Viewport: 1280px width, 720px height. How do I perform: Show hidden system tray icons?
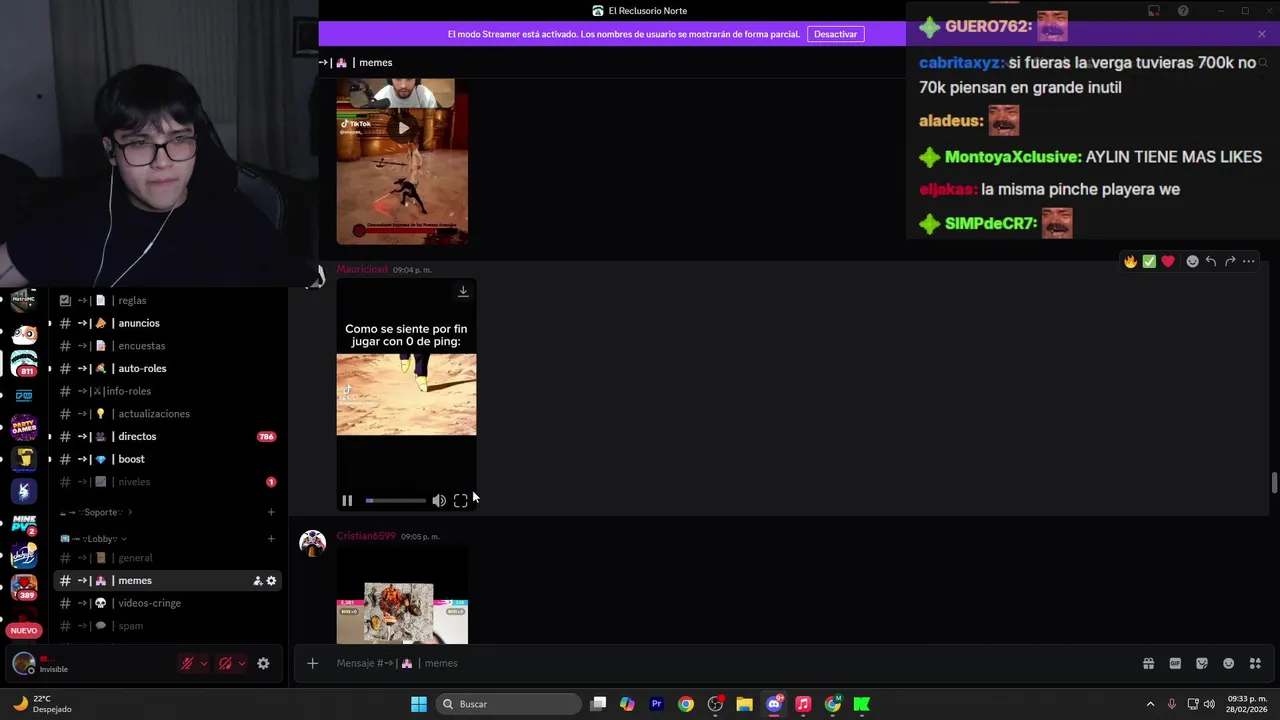(x=1150, y=704)
